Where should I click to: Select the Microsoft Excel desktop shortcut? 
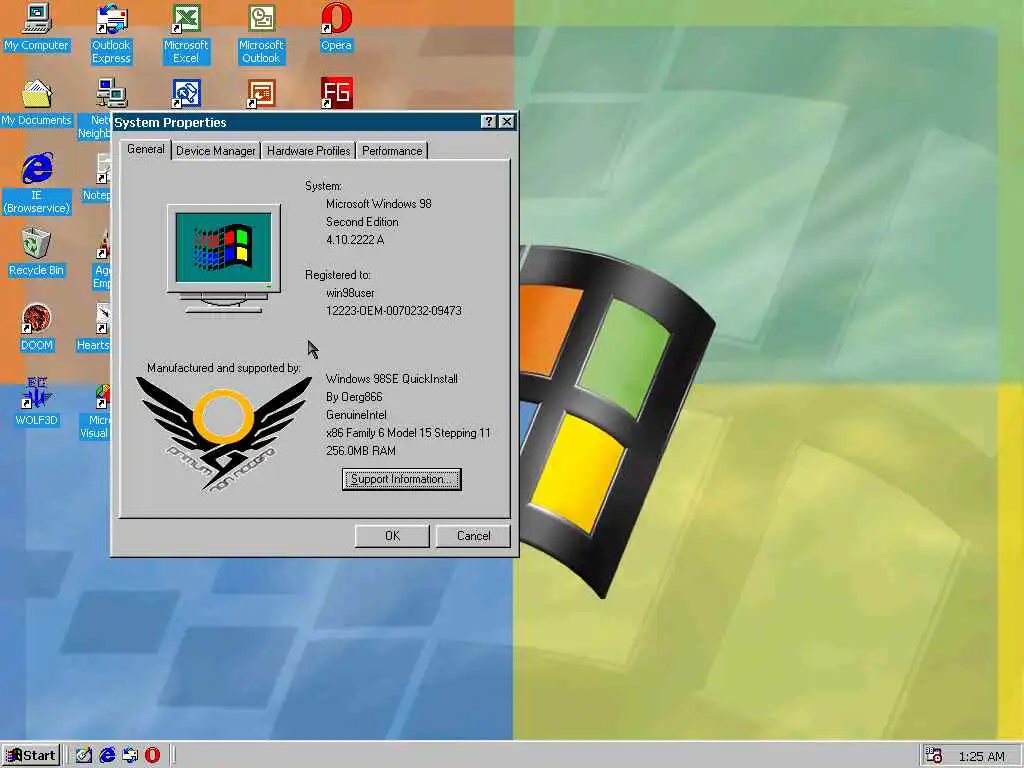186,33
